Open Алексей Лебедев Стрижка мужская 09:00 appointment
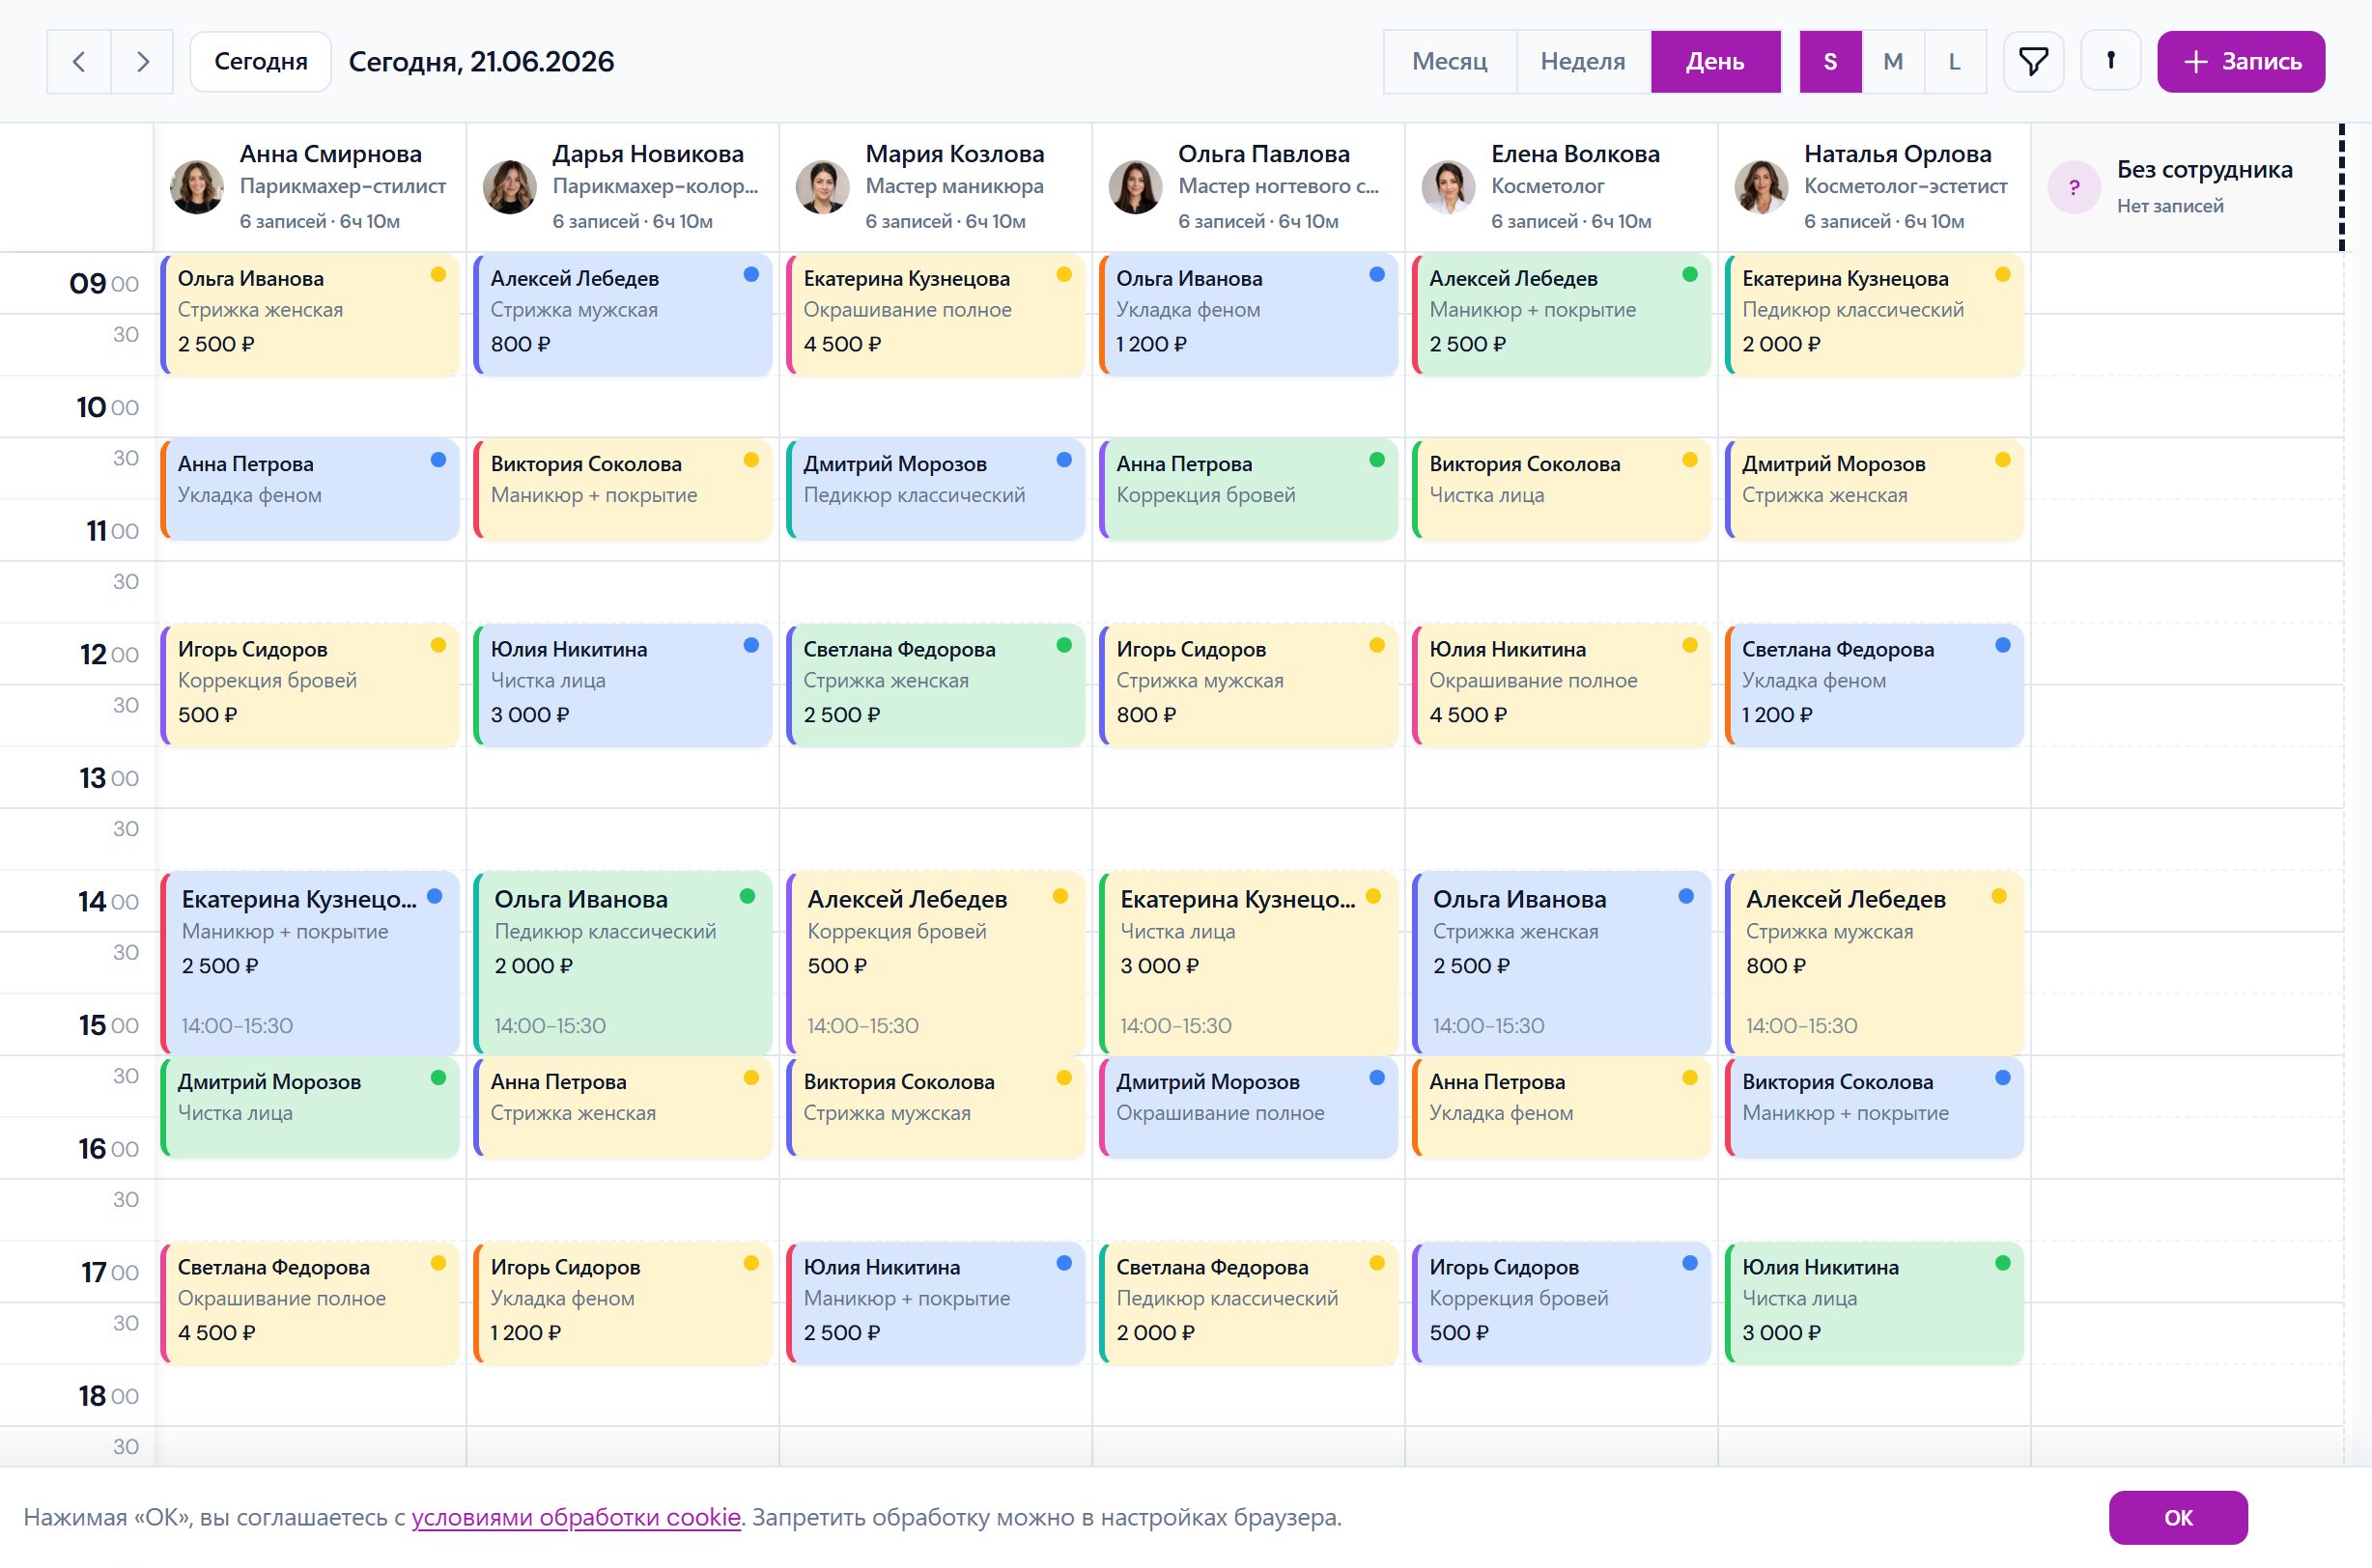Screen dimensions: 2372x1568 click(x=623, y=315)
